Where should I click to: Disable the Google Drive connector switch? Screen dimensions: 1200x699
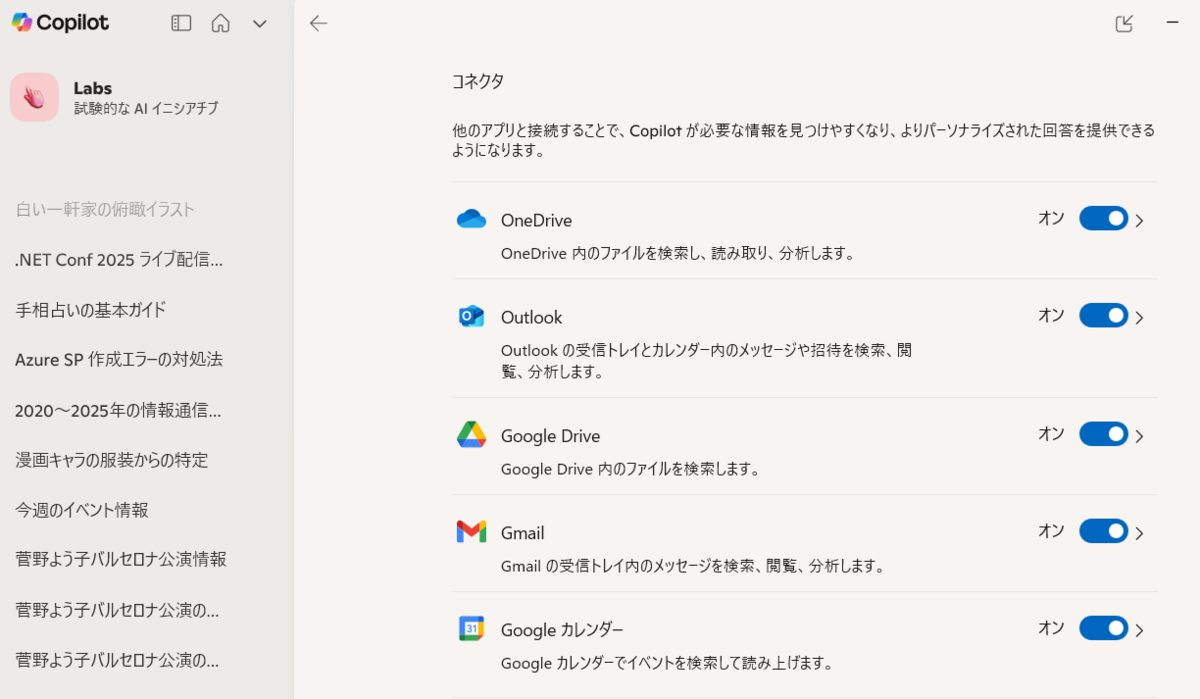tap(1103, 434)
